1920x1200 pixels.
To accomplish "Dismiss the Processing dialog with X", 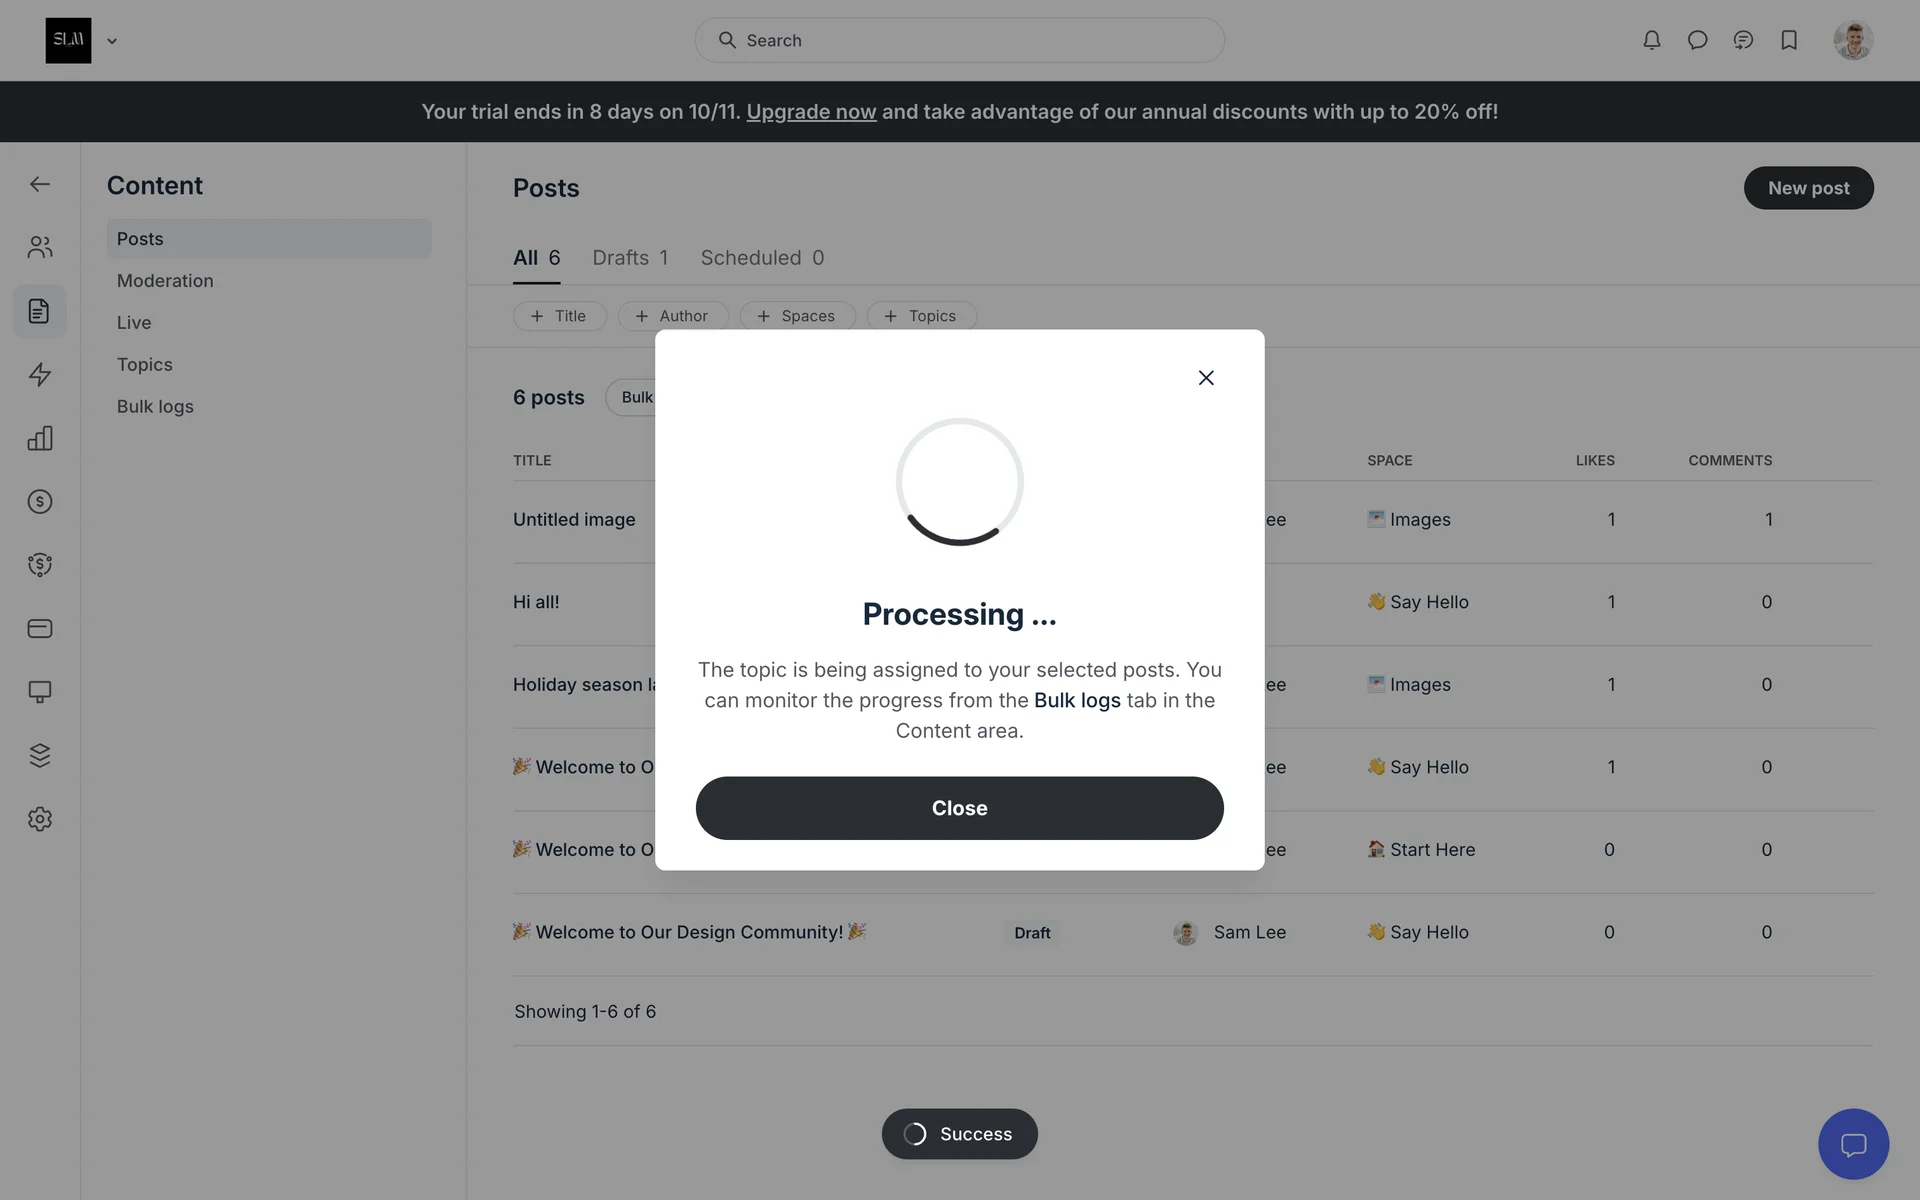I will point(1206,378).
